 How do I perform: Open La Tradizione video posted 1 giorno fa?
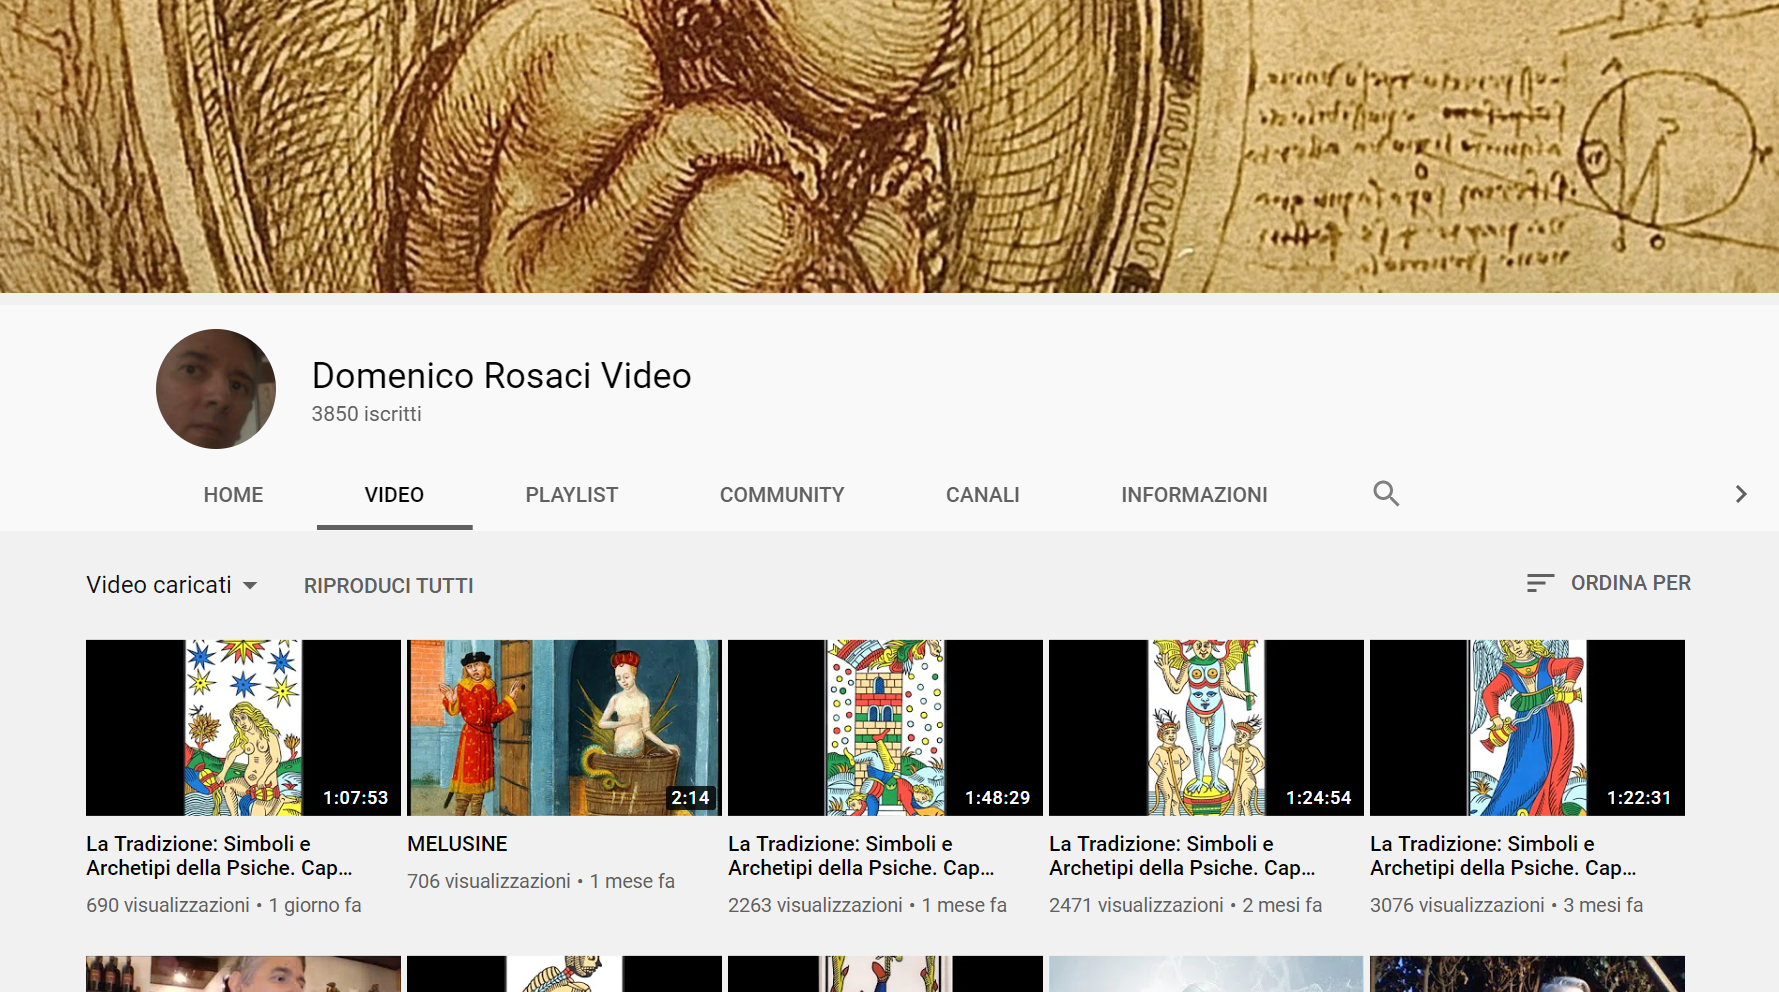pyautogui.click(x=220, y=856)
